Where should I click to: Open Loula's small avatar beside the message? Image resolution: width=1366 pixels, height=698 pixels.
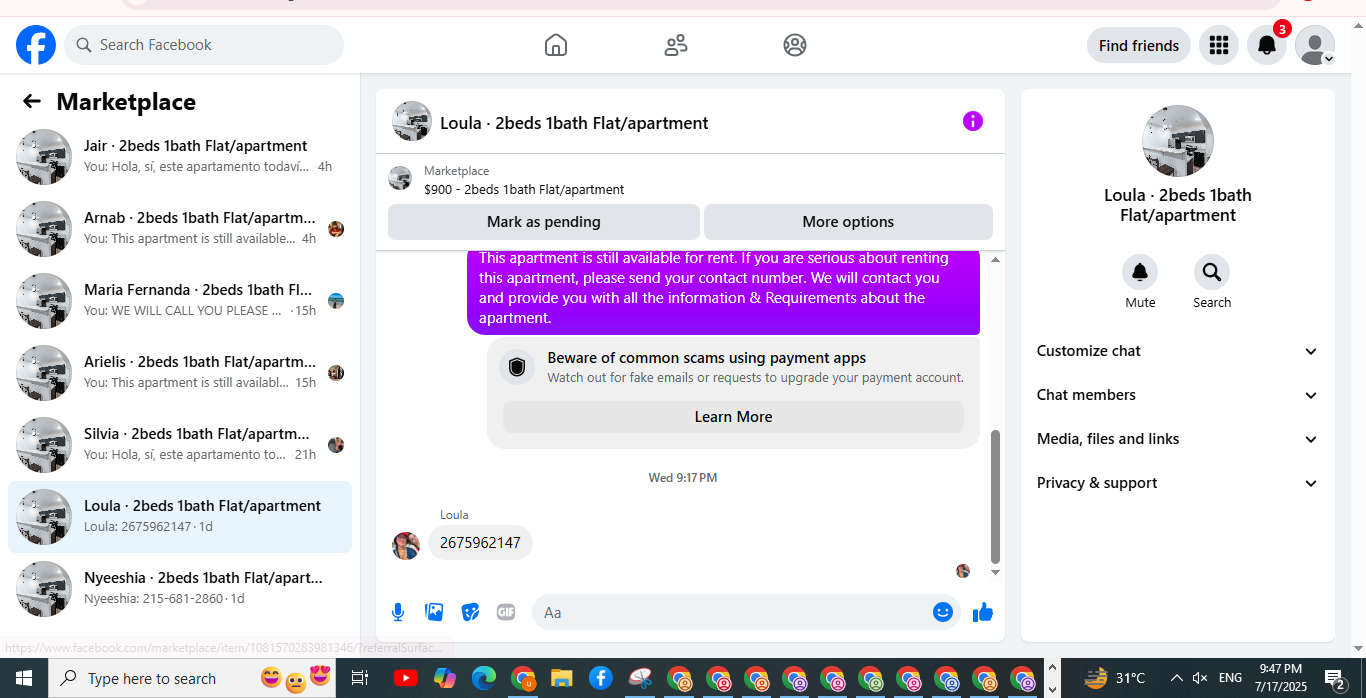(x=406, y=546)
